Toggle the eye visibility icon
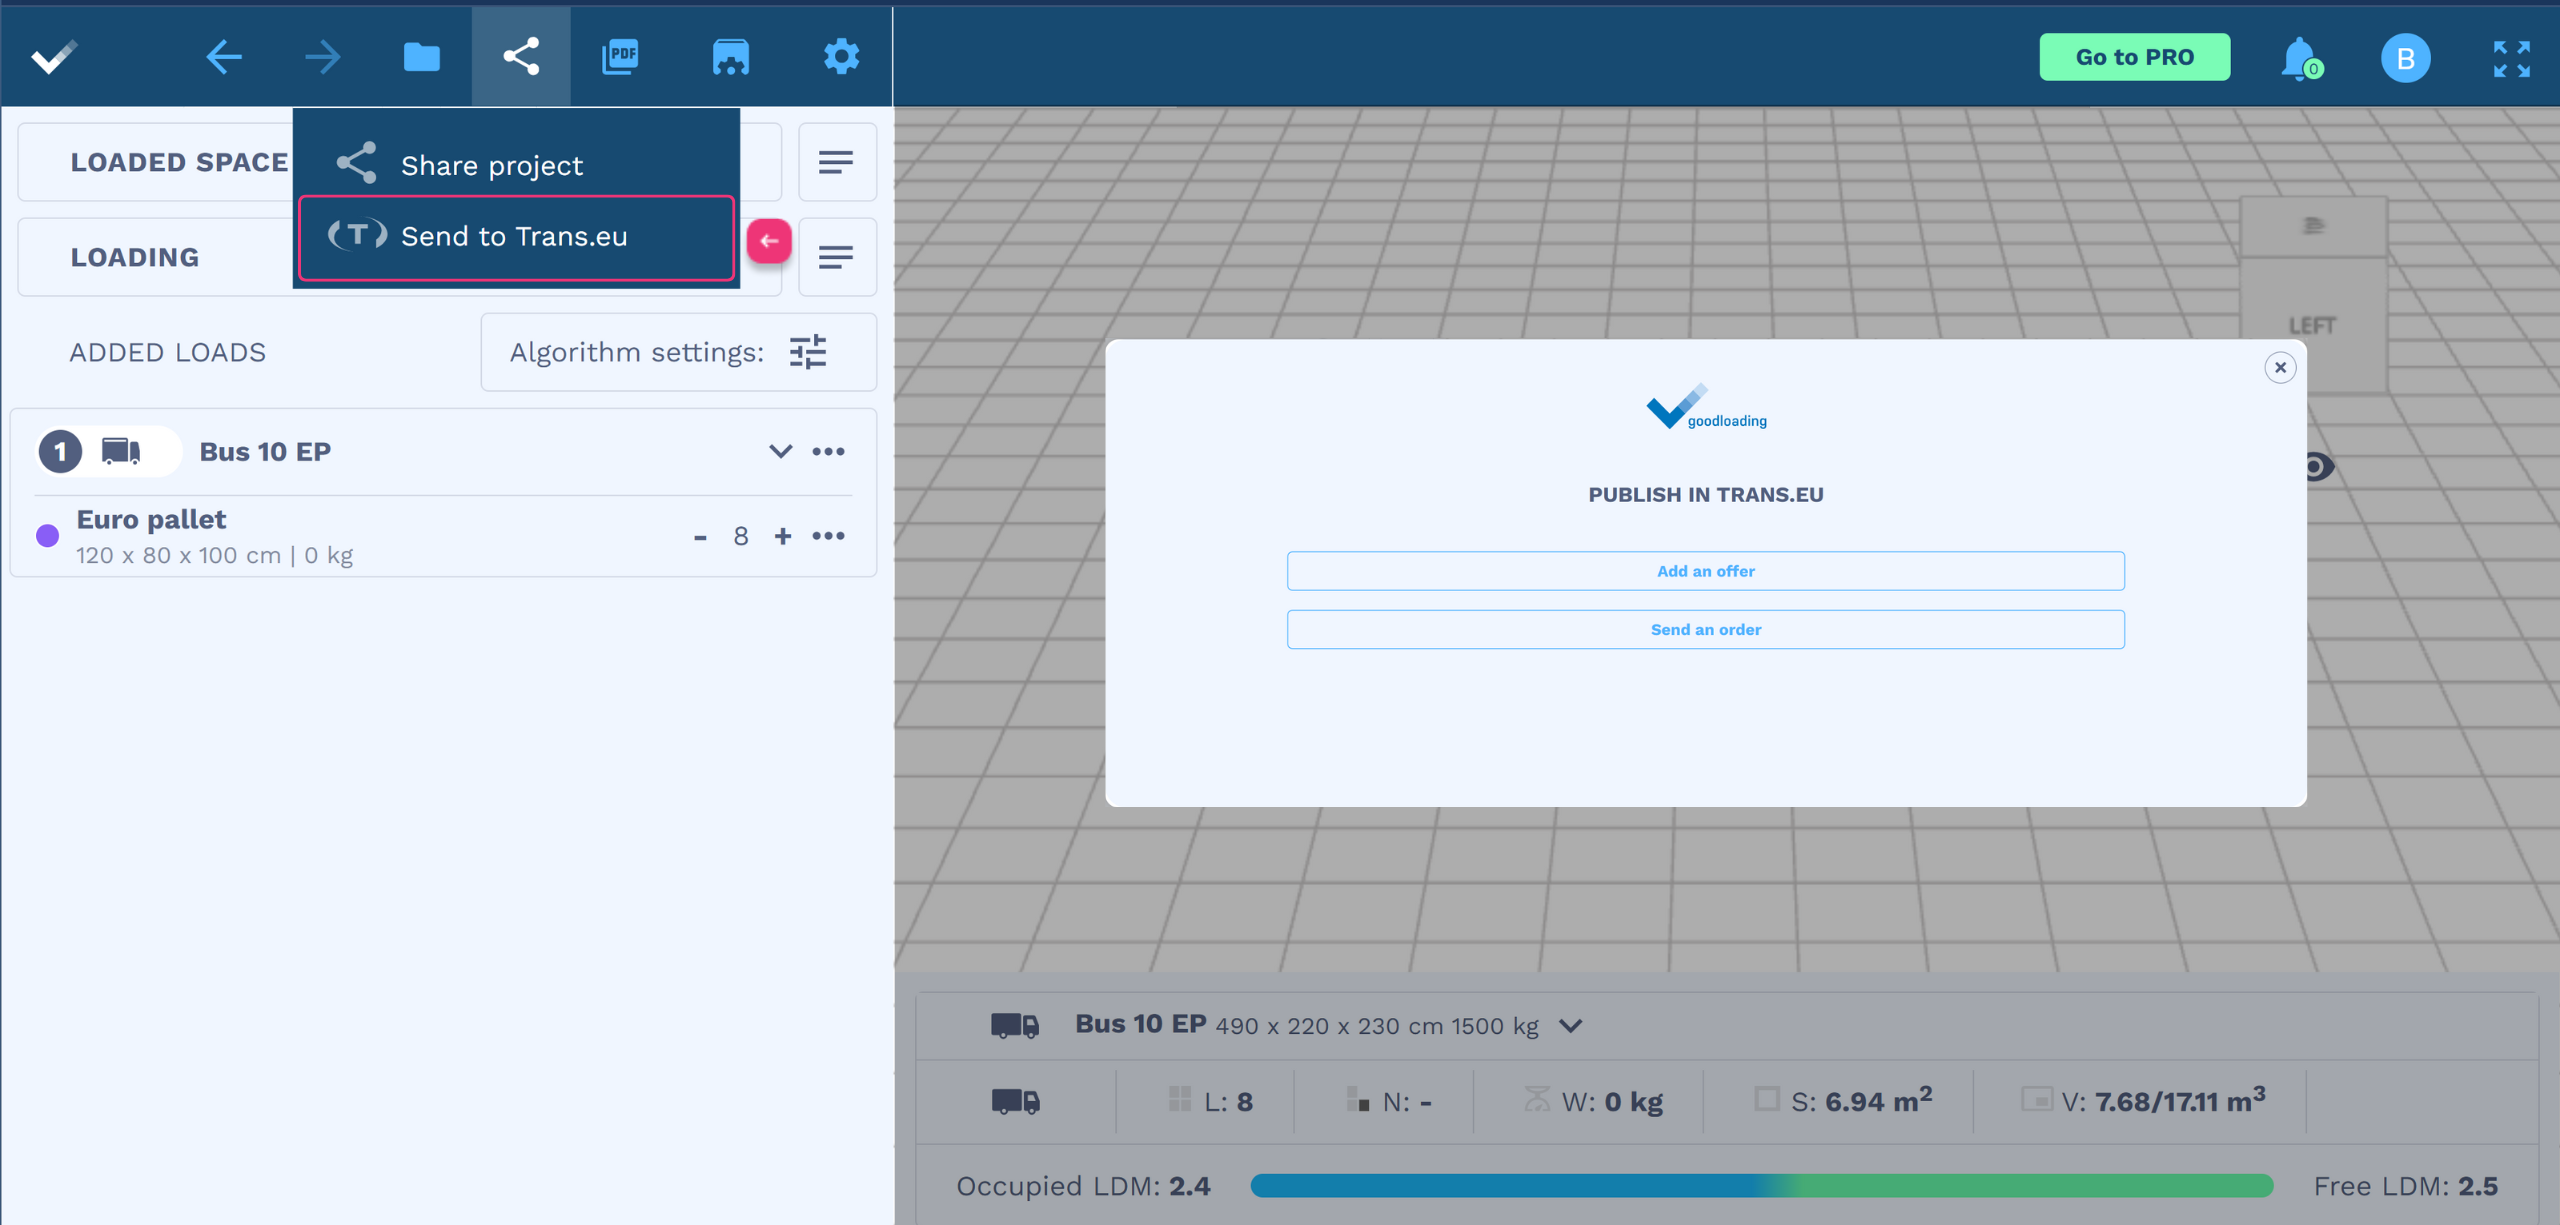2560x1225 pixels. (x=2318, y=467)
